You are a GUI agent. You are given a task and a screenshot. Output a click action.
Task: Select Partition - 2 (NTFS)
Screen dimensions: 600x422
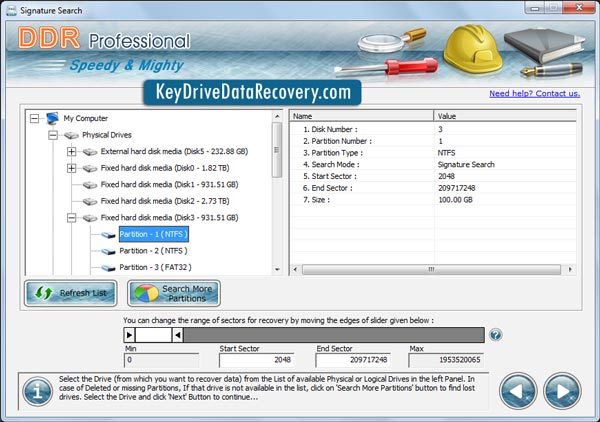click(153, 251)
